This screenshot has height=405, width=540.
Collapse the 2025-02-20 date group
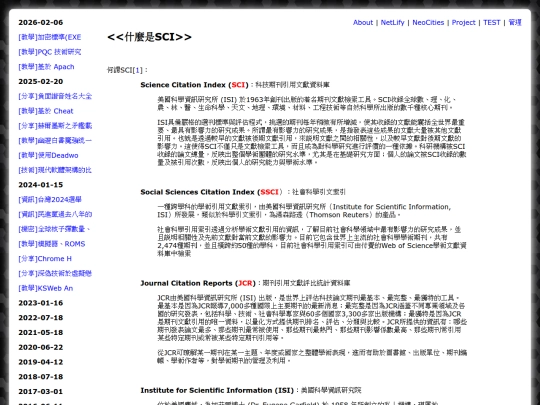pyautogui.click(x=41, y=82)
